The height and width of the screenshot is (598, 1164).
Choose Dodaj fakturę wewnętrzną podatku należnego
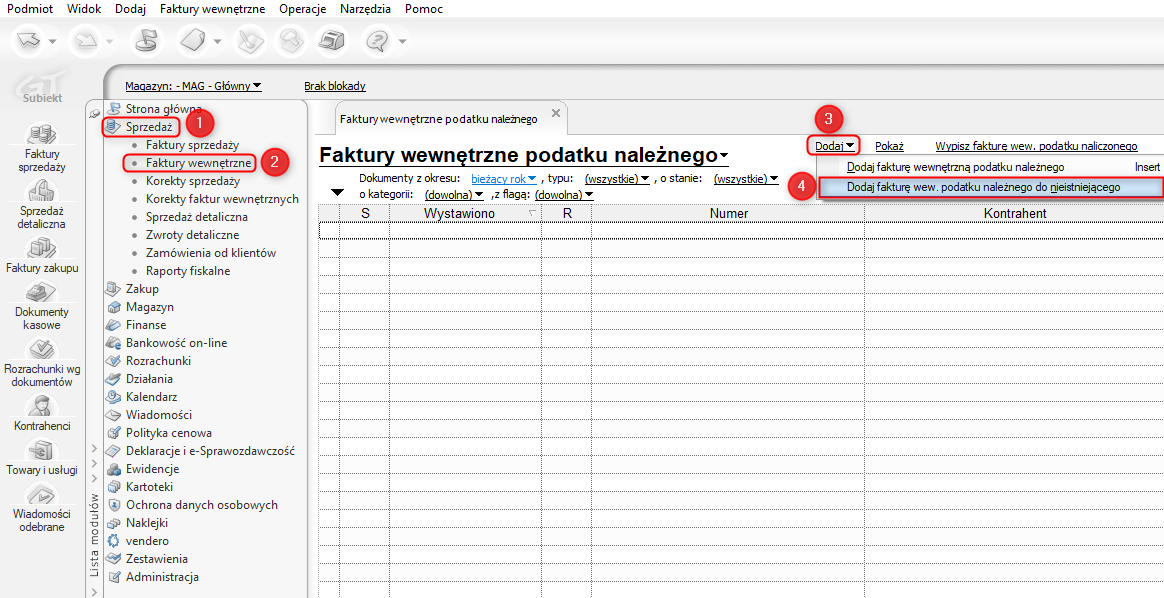pos(990,168)
